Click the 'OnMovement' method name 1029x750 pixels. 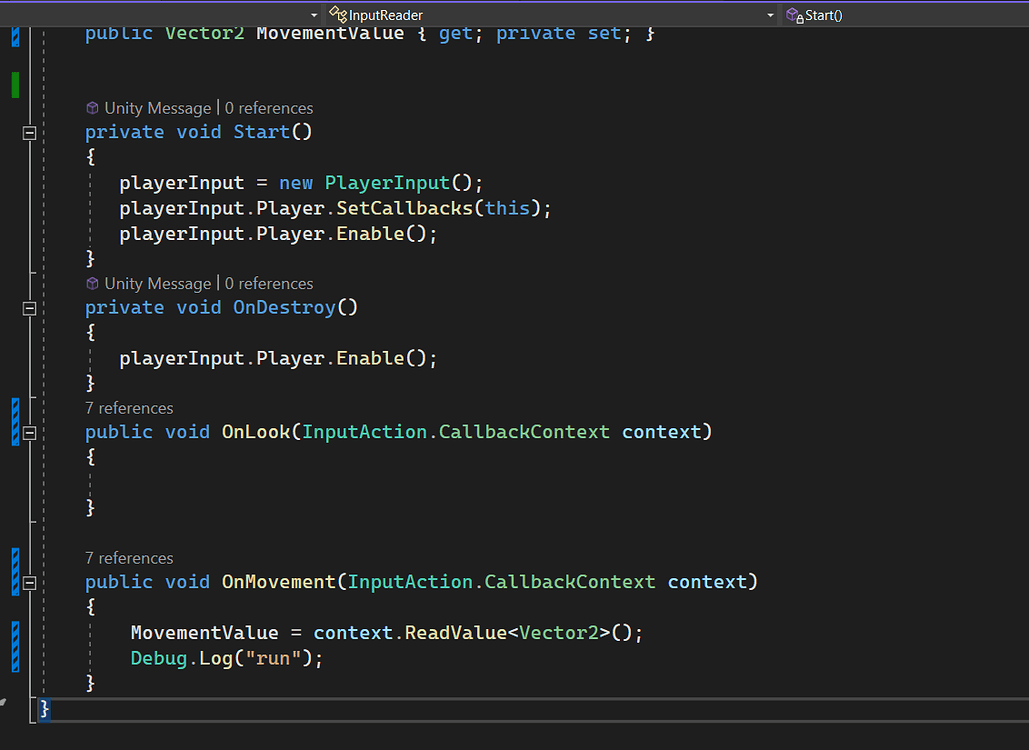(x=279, y=582)
